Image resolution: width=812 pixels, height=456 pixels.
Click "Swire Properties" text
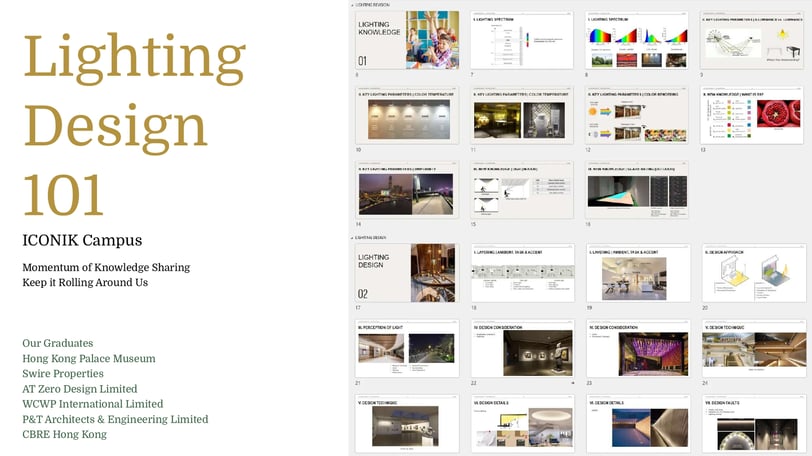63,374
